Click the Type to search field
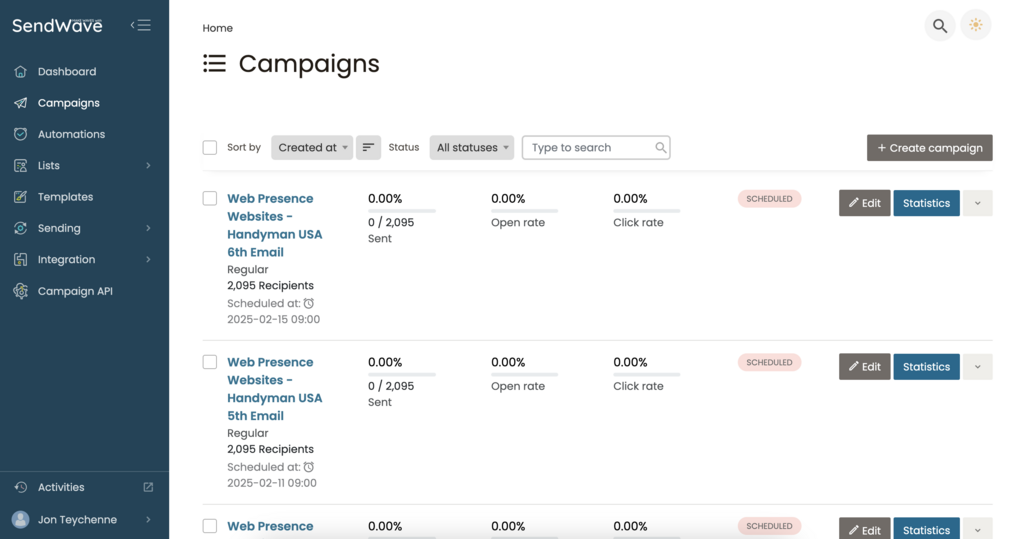This screenshot has width=1024, height=539. [590, 148]
